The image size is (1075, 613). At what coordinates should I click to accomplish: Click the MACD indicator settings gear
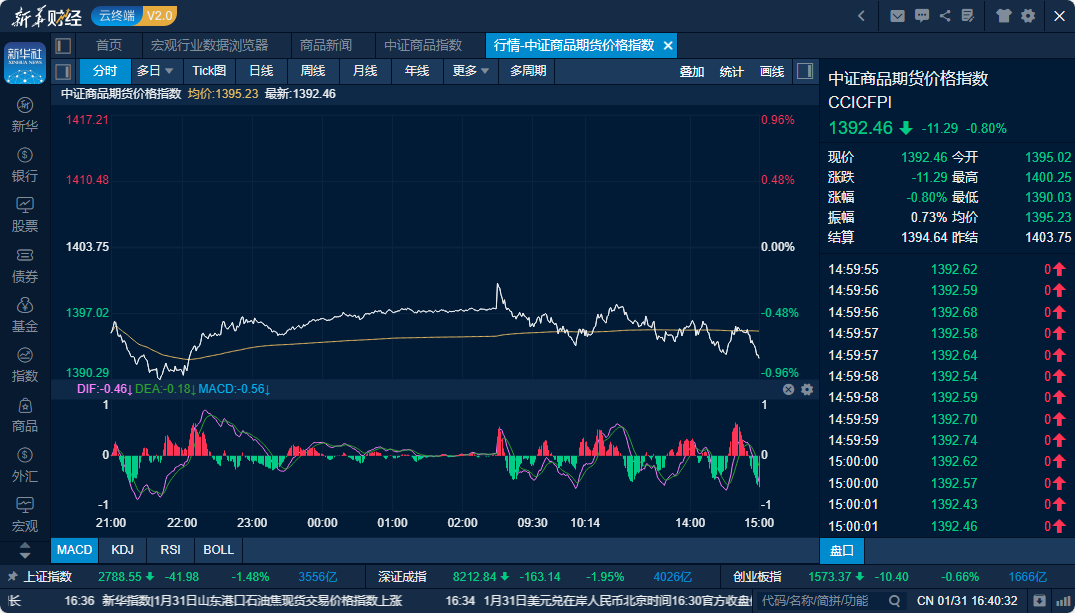click(x=807, y=389)
